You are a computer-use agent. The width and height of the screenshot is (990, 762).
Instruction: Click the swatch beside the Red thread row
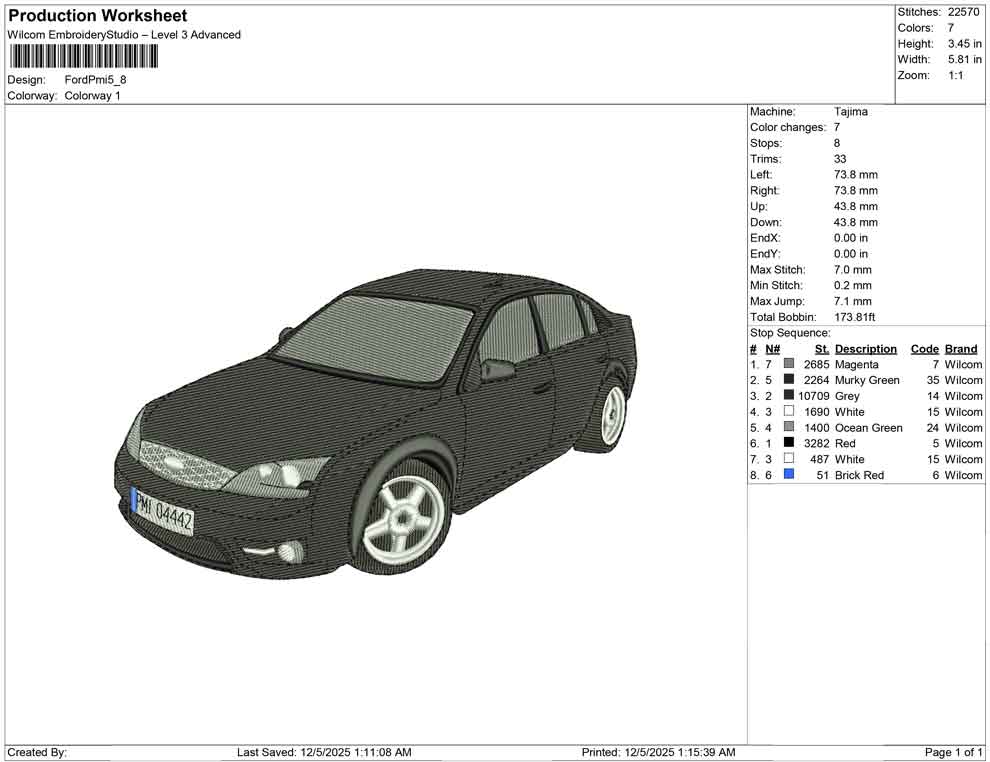(789, 443)
